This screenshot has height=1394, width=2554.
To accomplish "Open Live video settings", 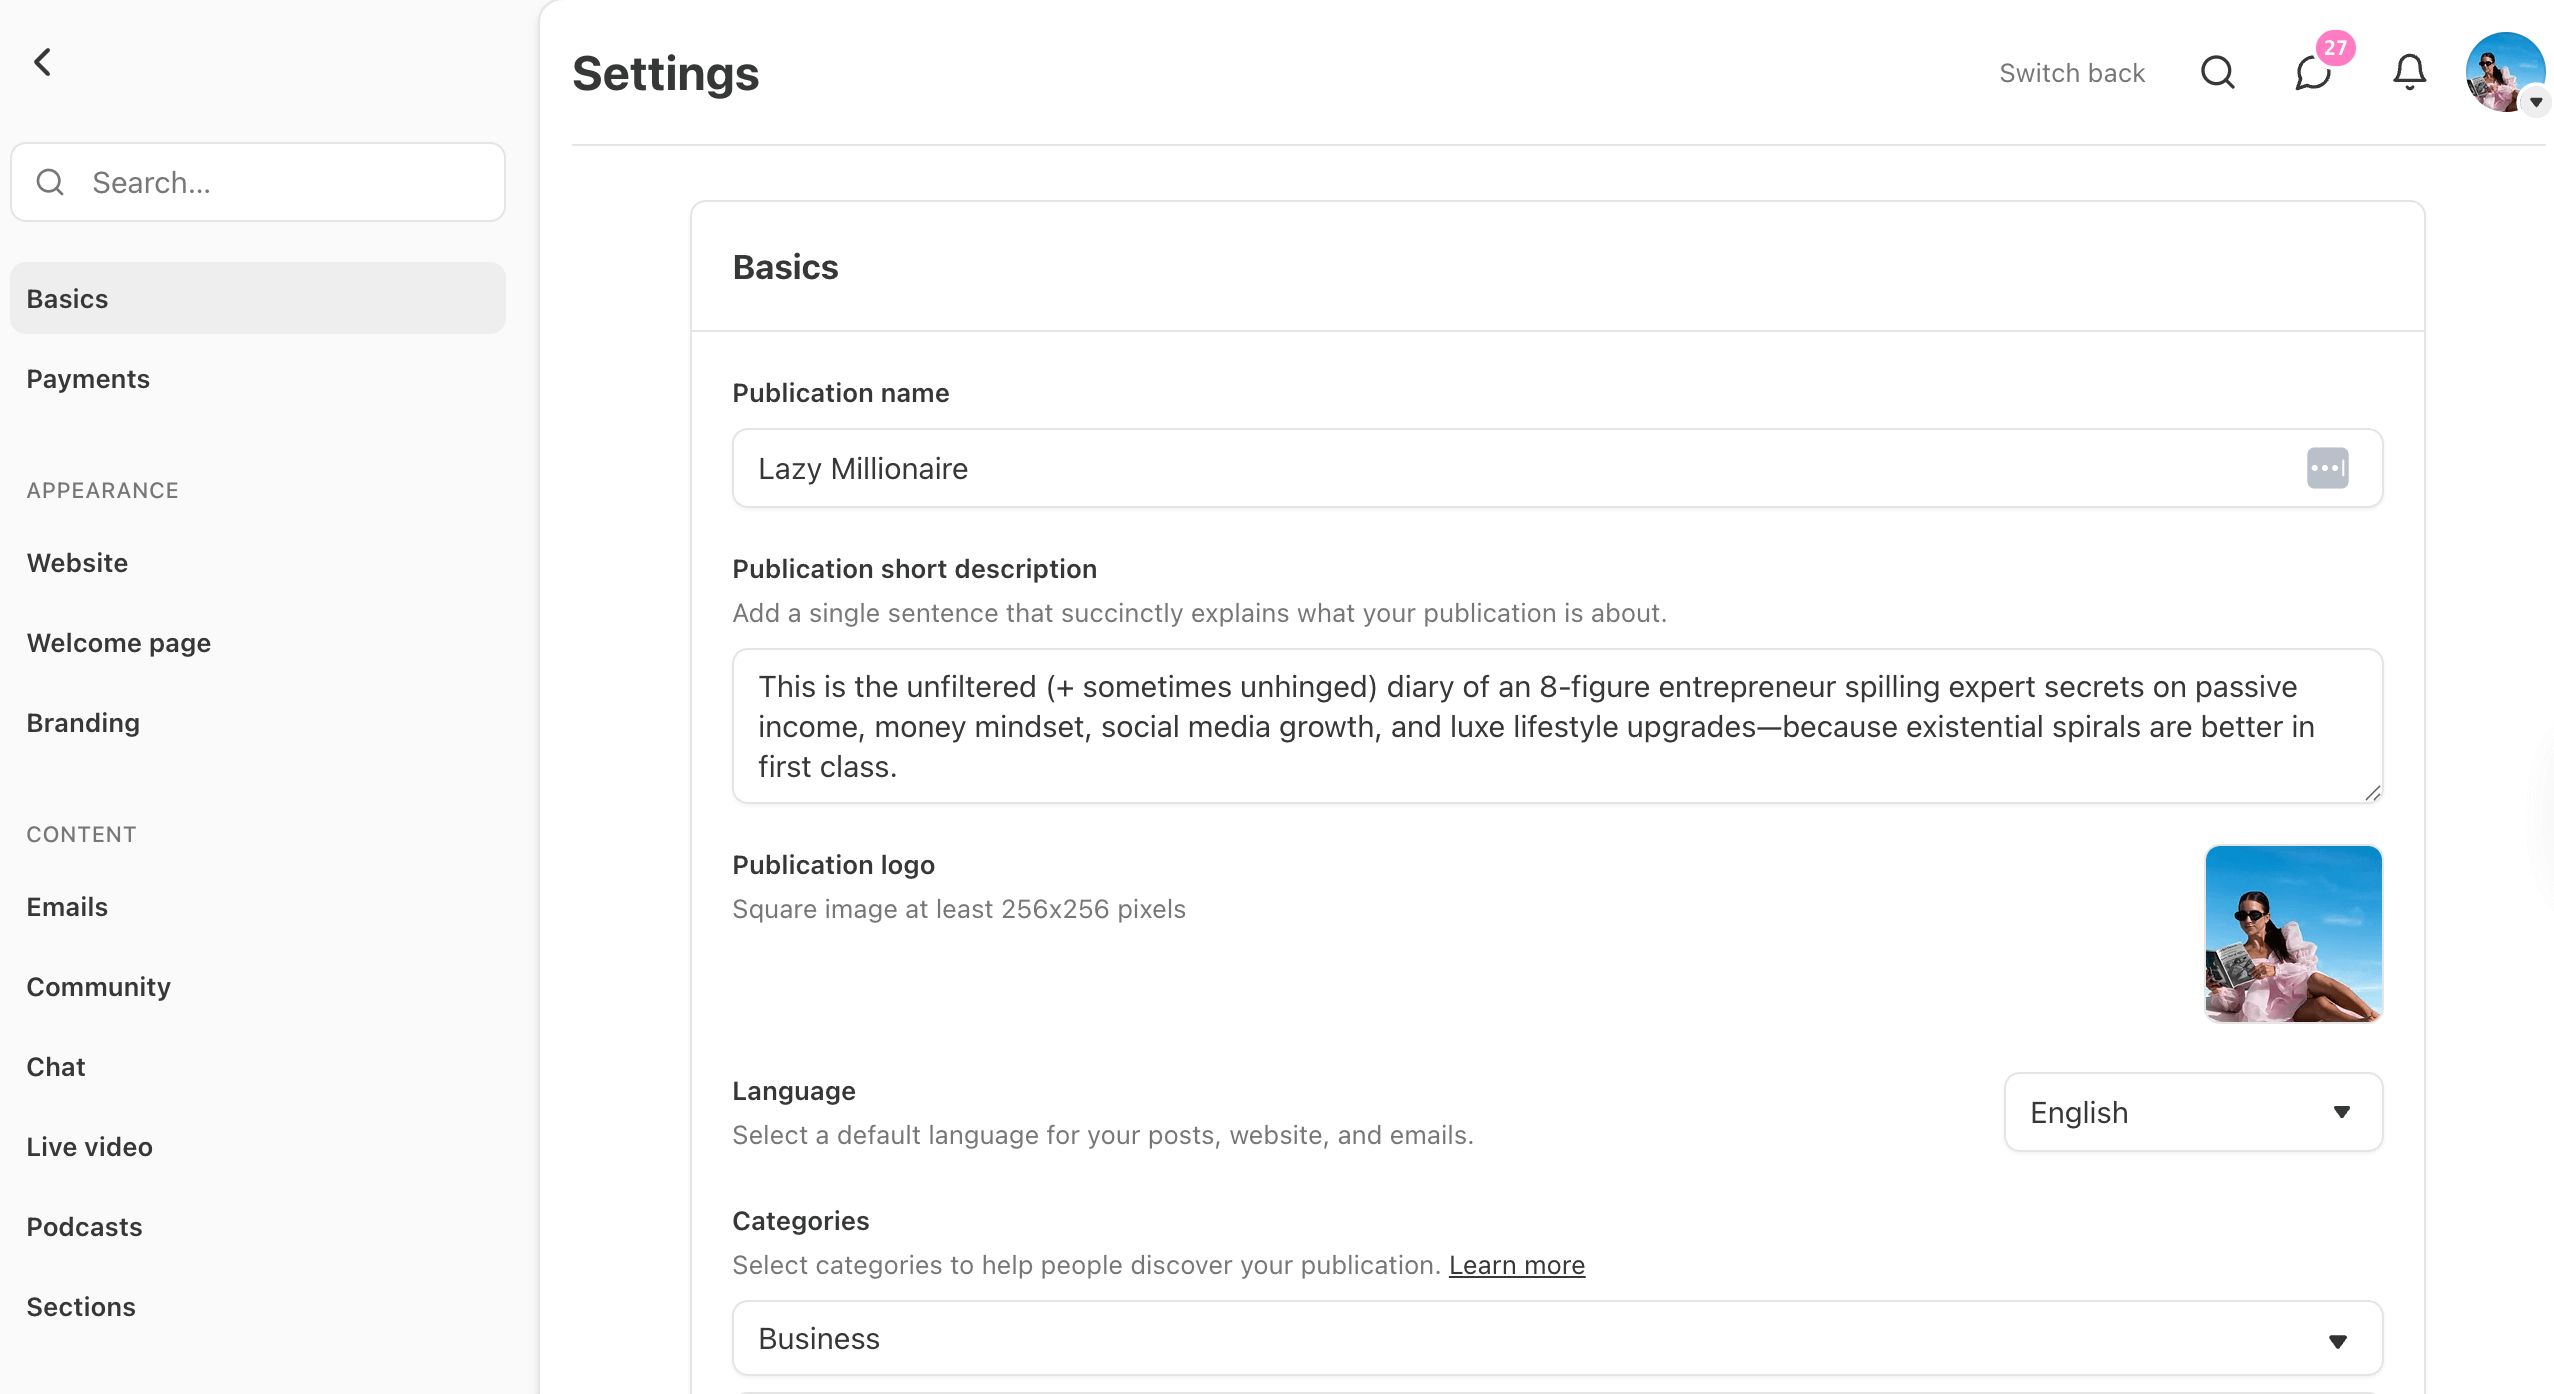I will point(89,1147).
